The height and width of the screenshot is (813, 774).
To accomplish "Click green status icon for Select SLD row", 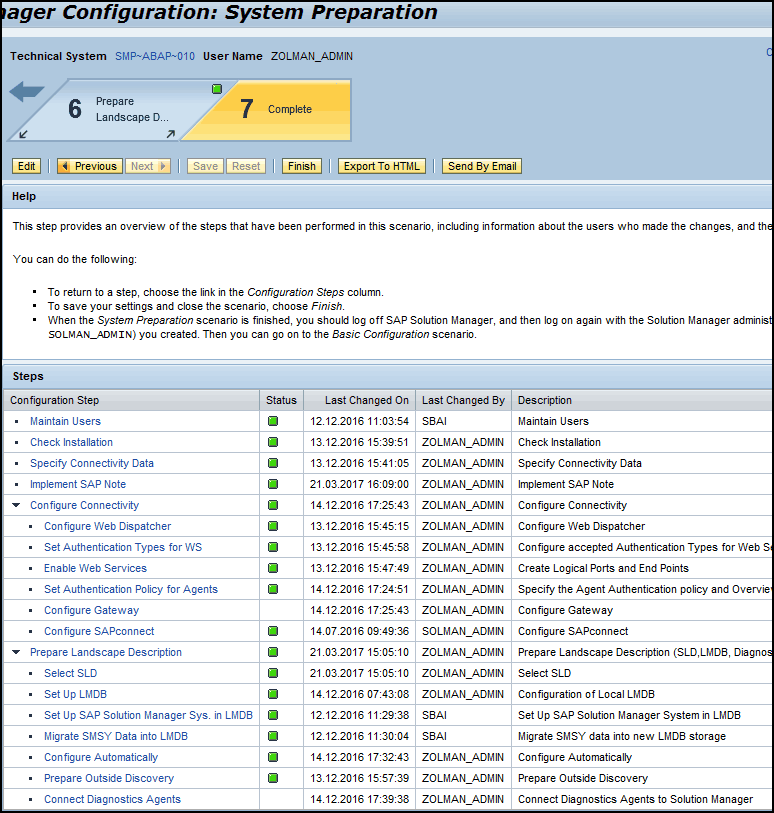I will tap(272, 674).
